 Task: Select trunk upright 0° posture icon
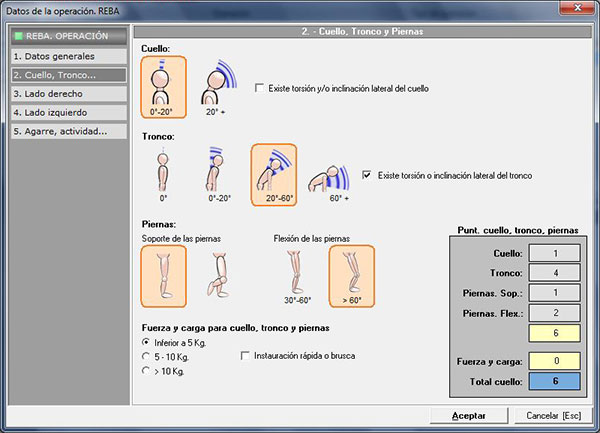[x=163, y=174]
